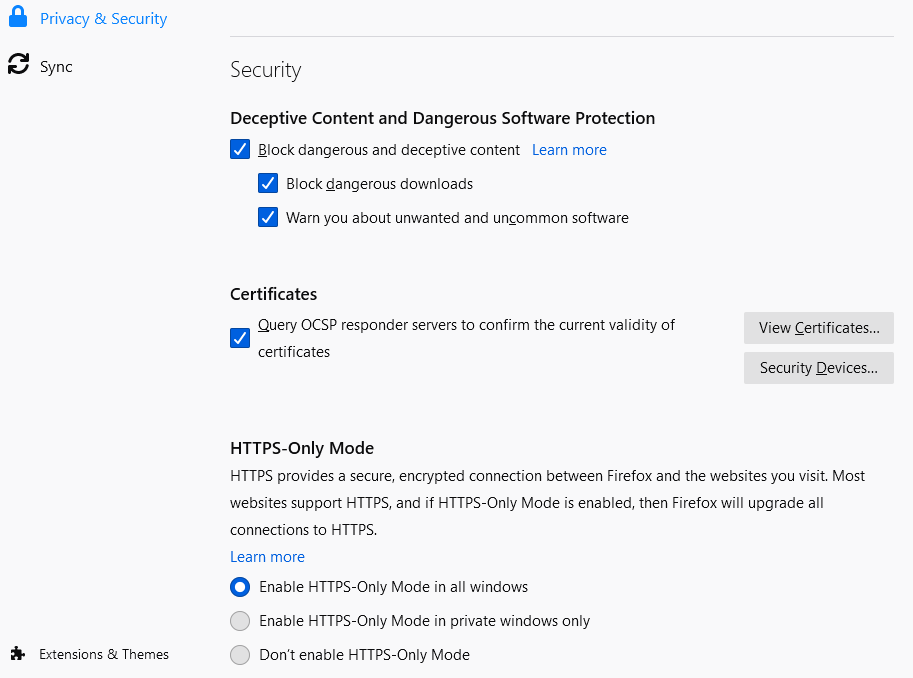Image resolution: width=913 pixels, height=678 pixels.
Task: Uncheck the Query OCSP responder servers checkbox
Action: point(240,338)
